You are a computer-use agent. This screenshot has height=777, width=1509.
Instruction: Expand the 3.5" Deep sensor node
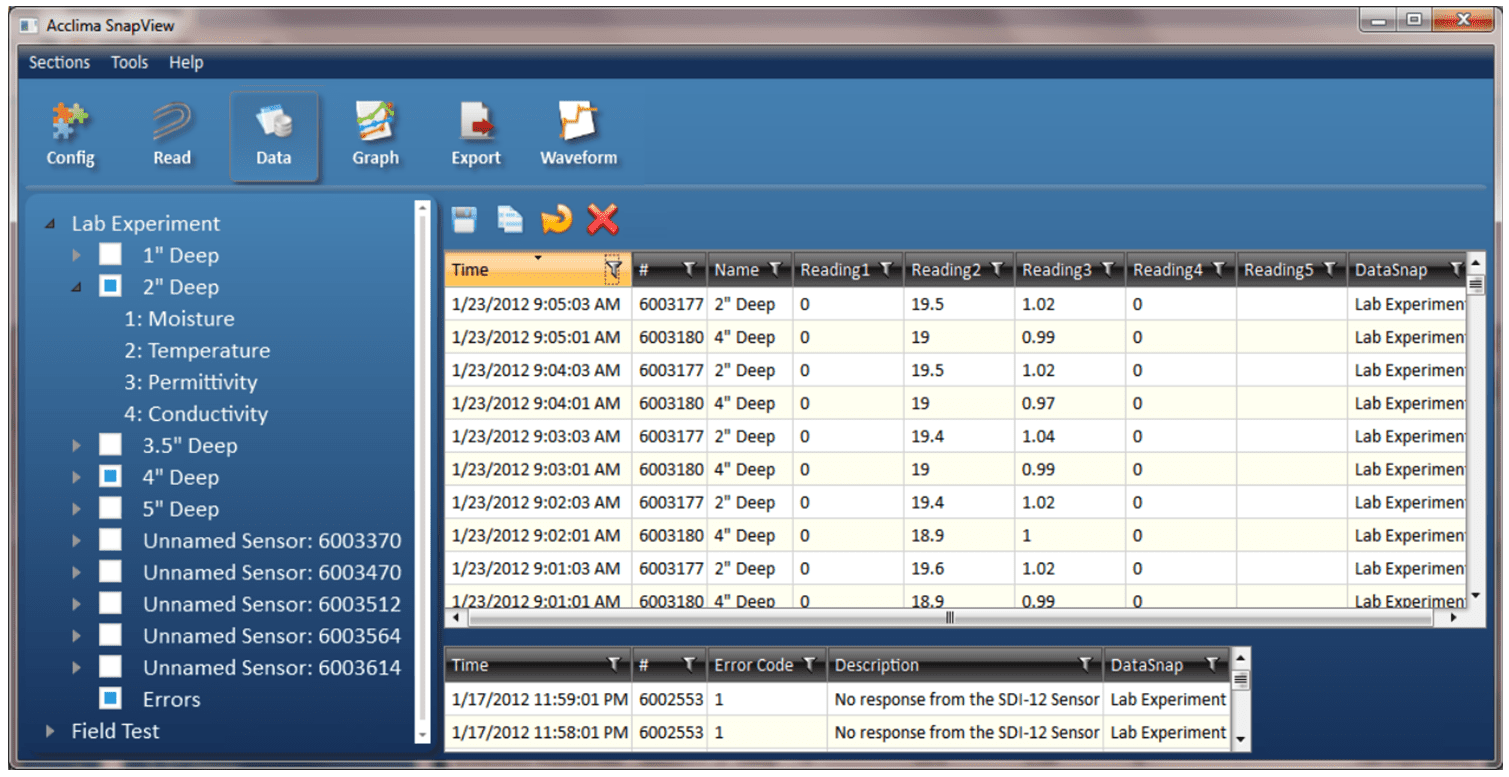point(77,446)
